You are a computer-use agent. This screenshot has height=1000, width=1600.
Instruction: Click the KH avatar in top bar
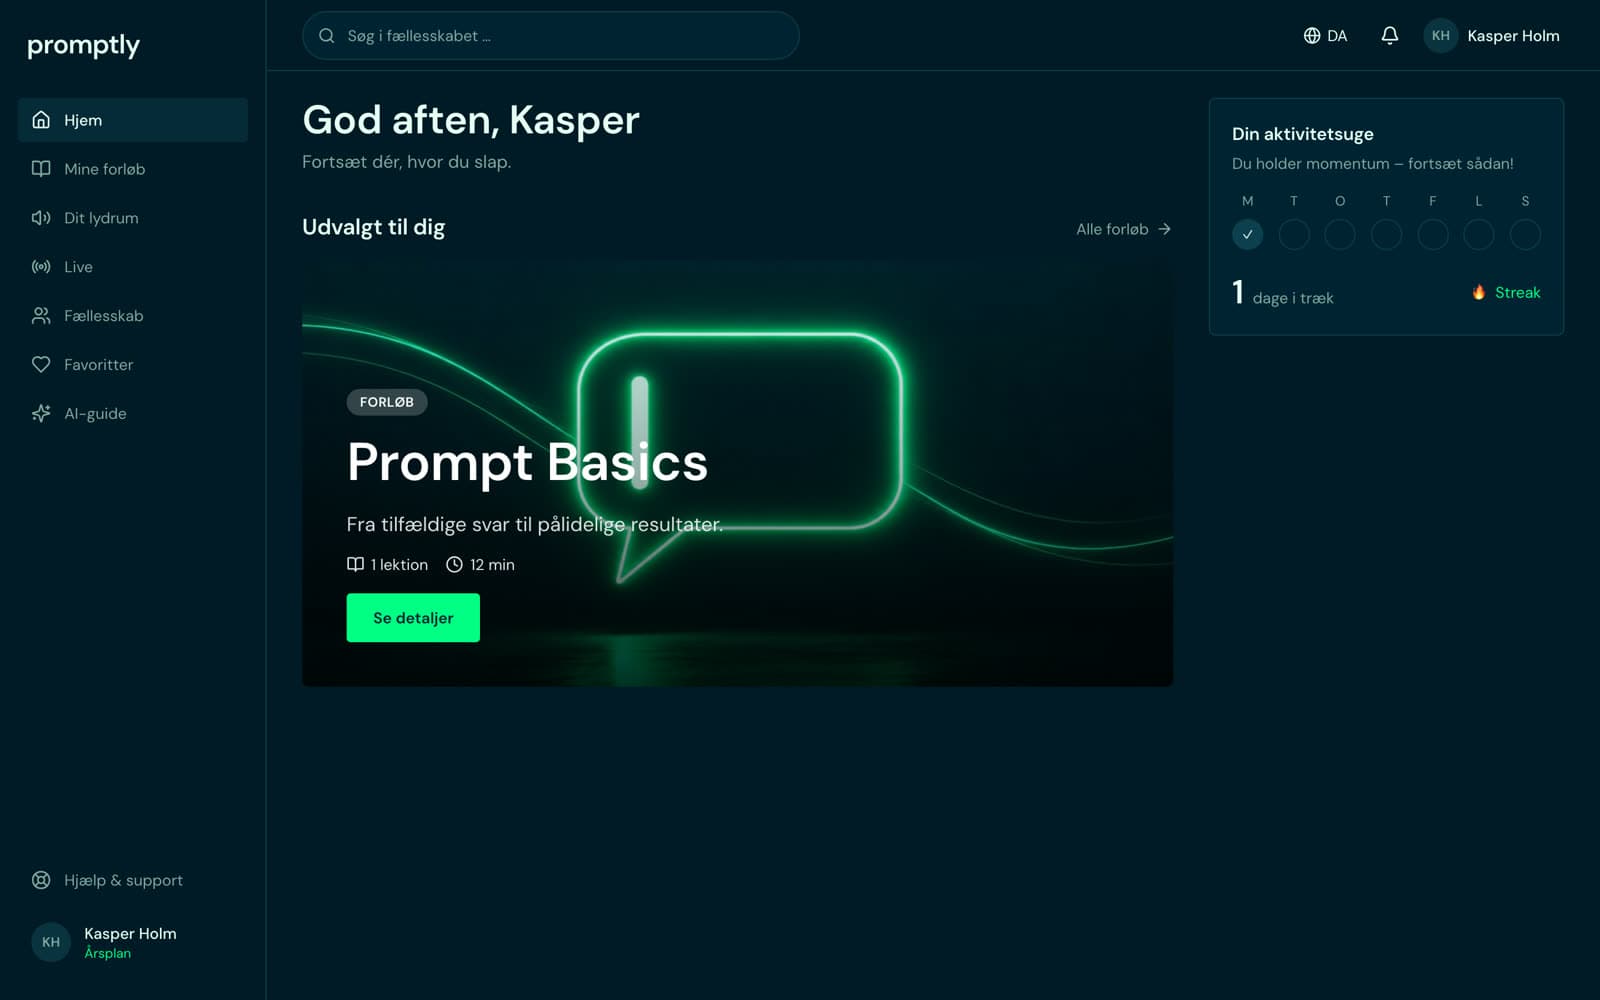tap(1441, 36)
